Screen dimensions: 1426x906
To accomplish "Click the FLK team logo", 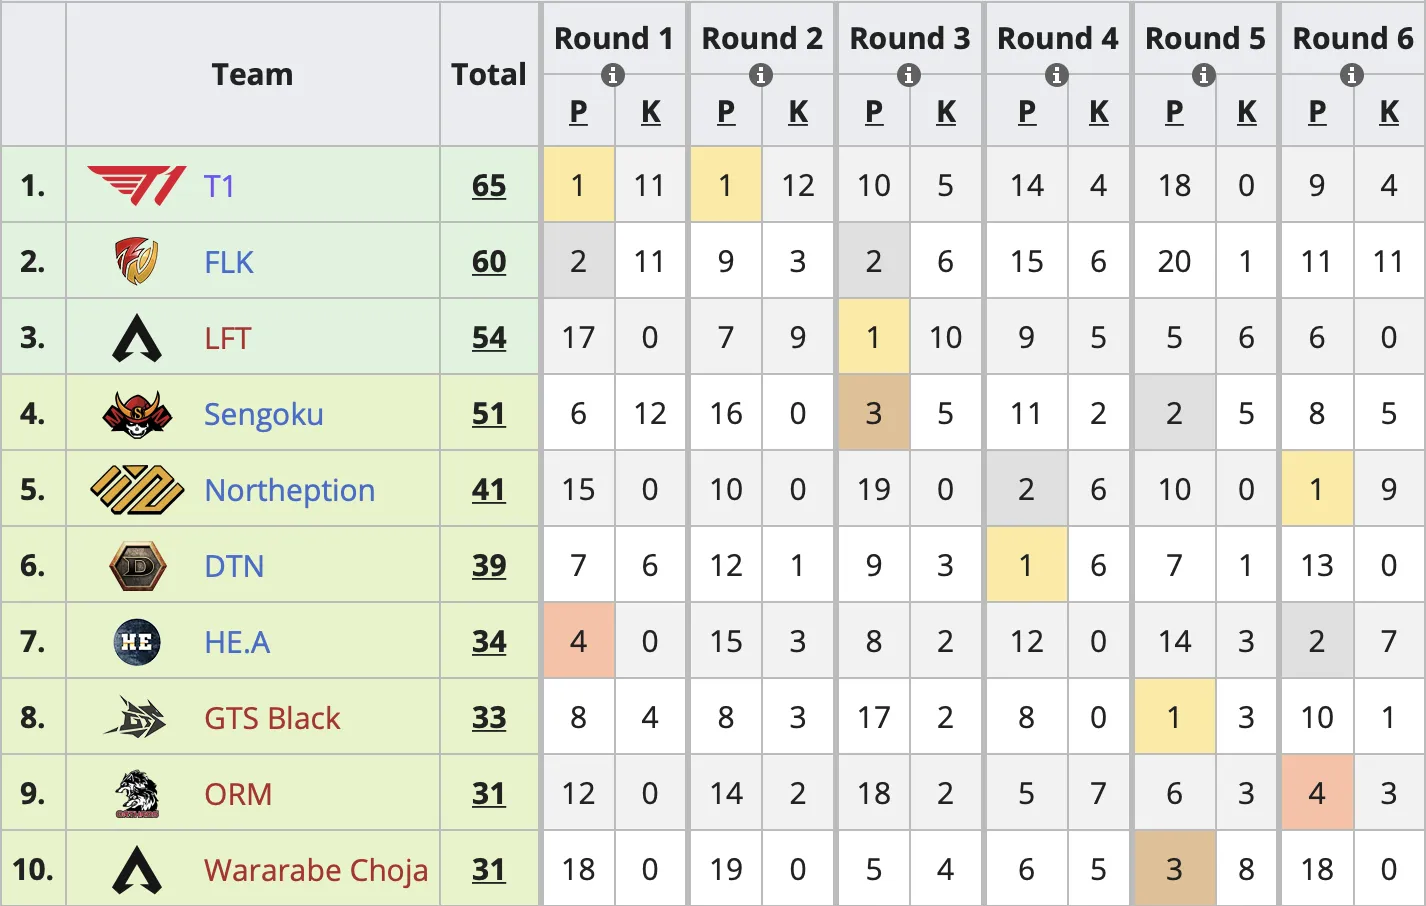I will click(137, 262).
